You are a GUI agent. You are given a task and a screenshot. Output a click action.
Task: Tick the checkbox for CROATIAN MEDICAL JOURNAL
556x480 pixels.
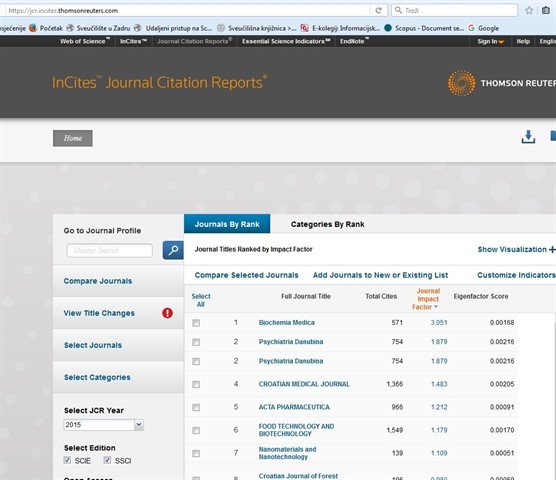(196, 384)
